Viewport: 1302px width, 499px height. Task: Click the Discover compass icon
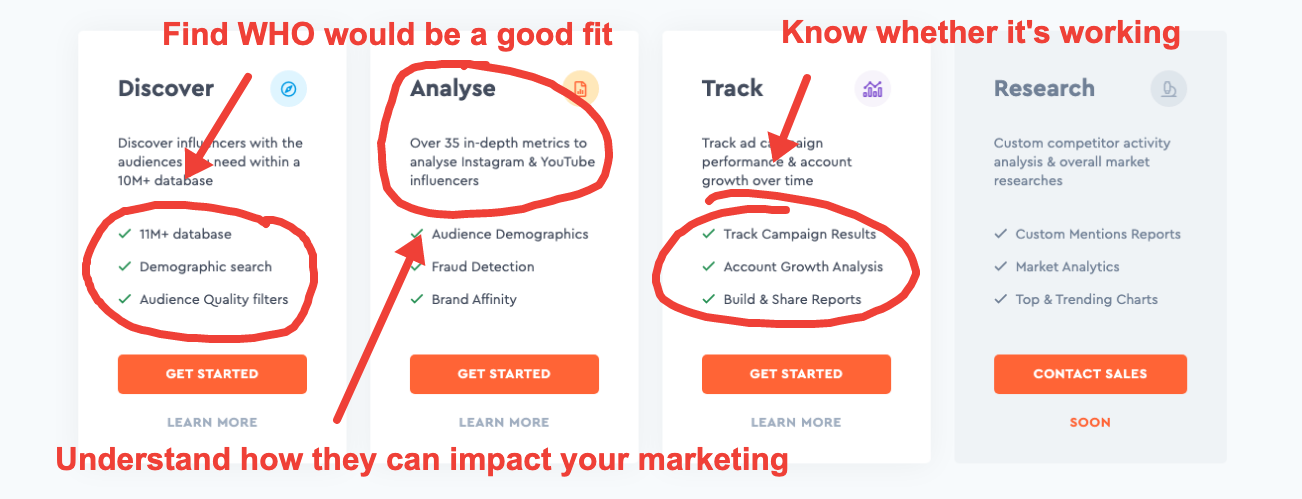[x=288, y=89]
